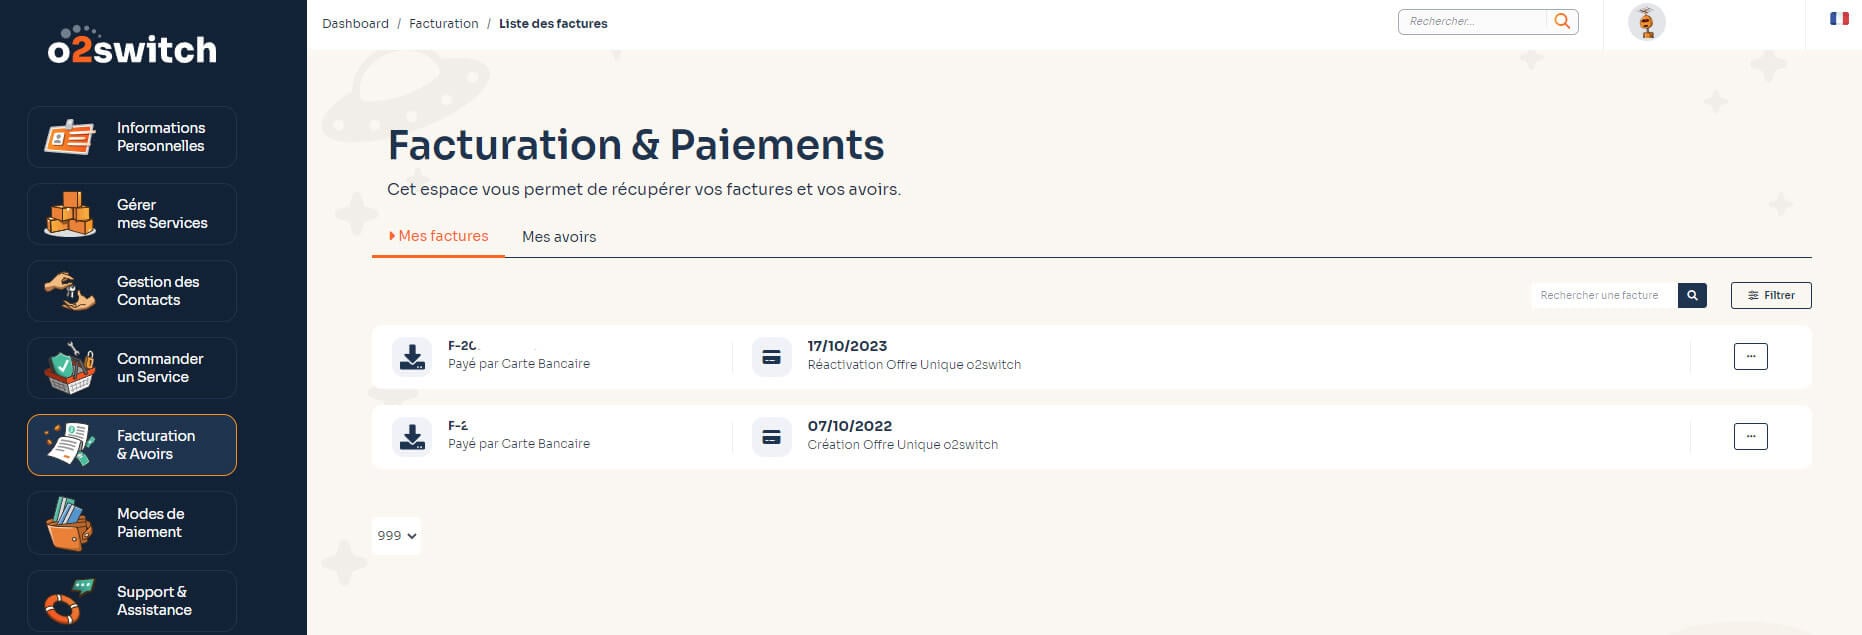
Task: Click Facturation & Paiements heading
Action: click(x=636, y=145)
